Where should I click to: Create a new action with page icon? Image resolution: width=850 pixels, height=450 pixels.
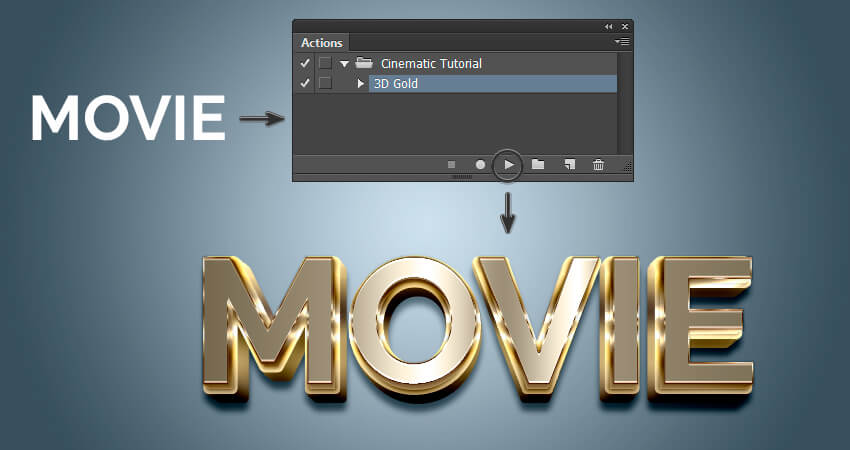coord(569,165)
